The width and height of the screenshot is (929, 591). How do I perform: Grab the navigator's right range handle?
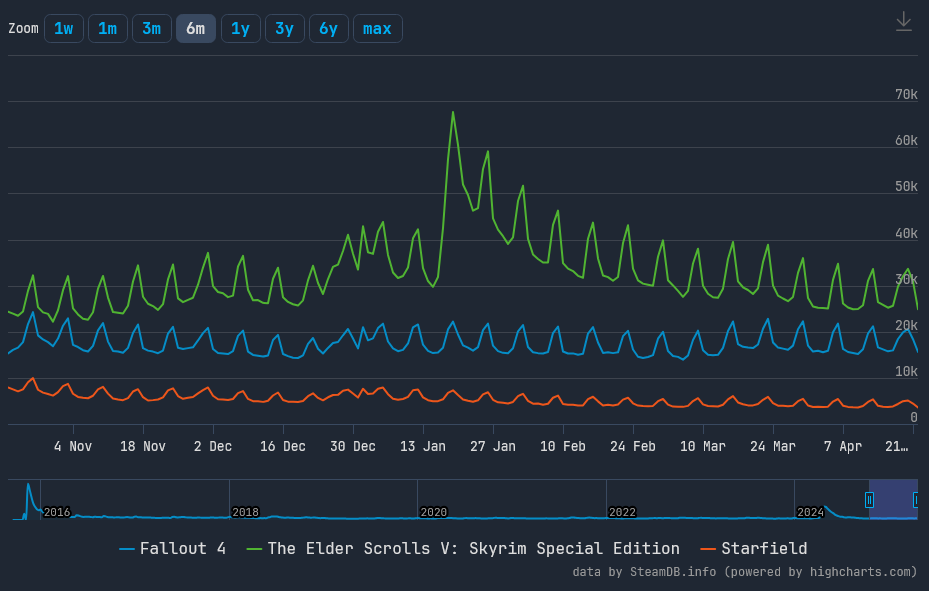click(916, 500)
